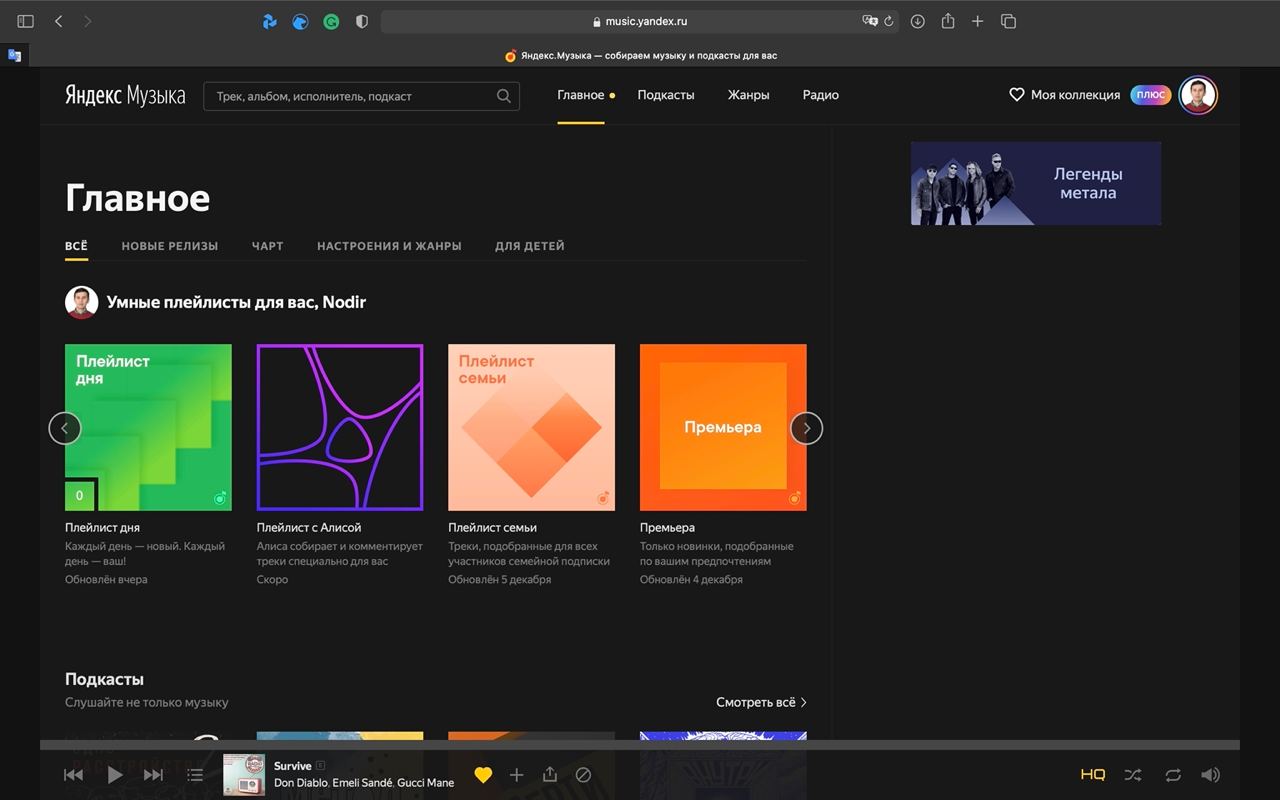Viewport: 1280px width, 800px height.
Task: Click the peach Плейлист семьи cover
Action: (x=531, y=428)
